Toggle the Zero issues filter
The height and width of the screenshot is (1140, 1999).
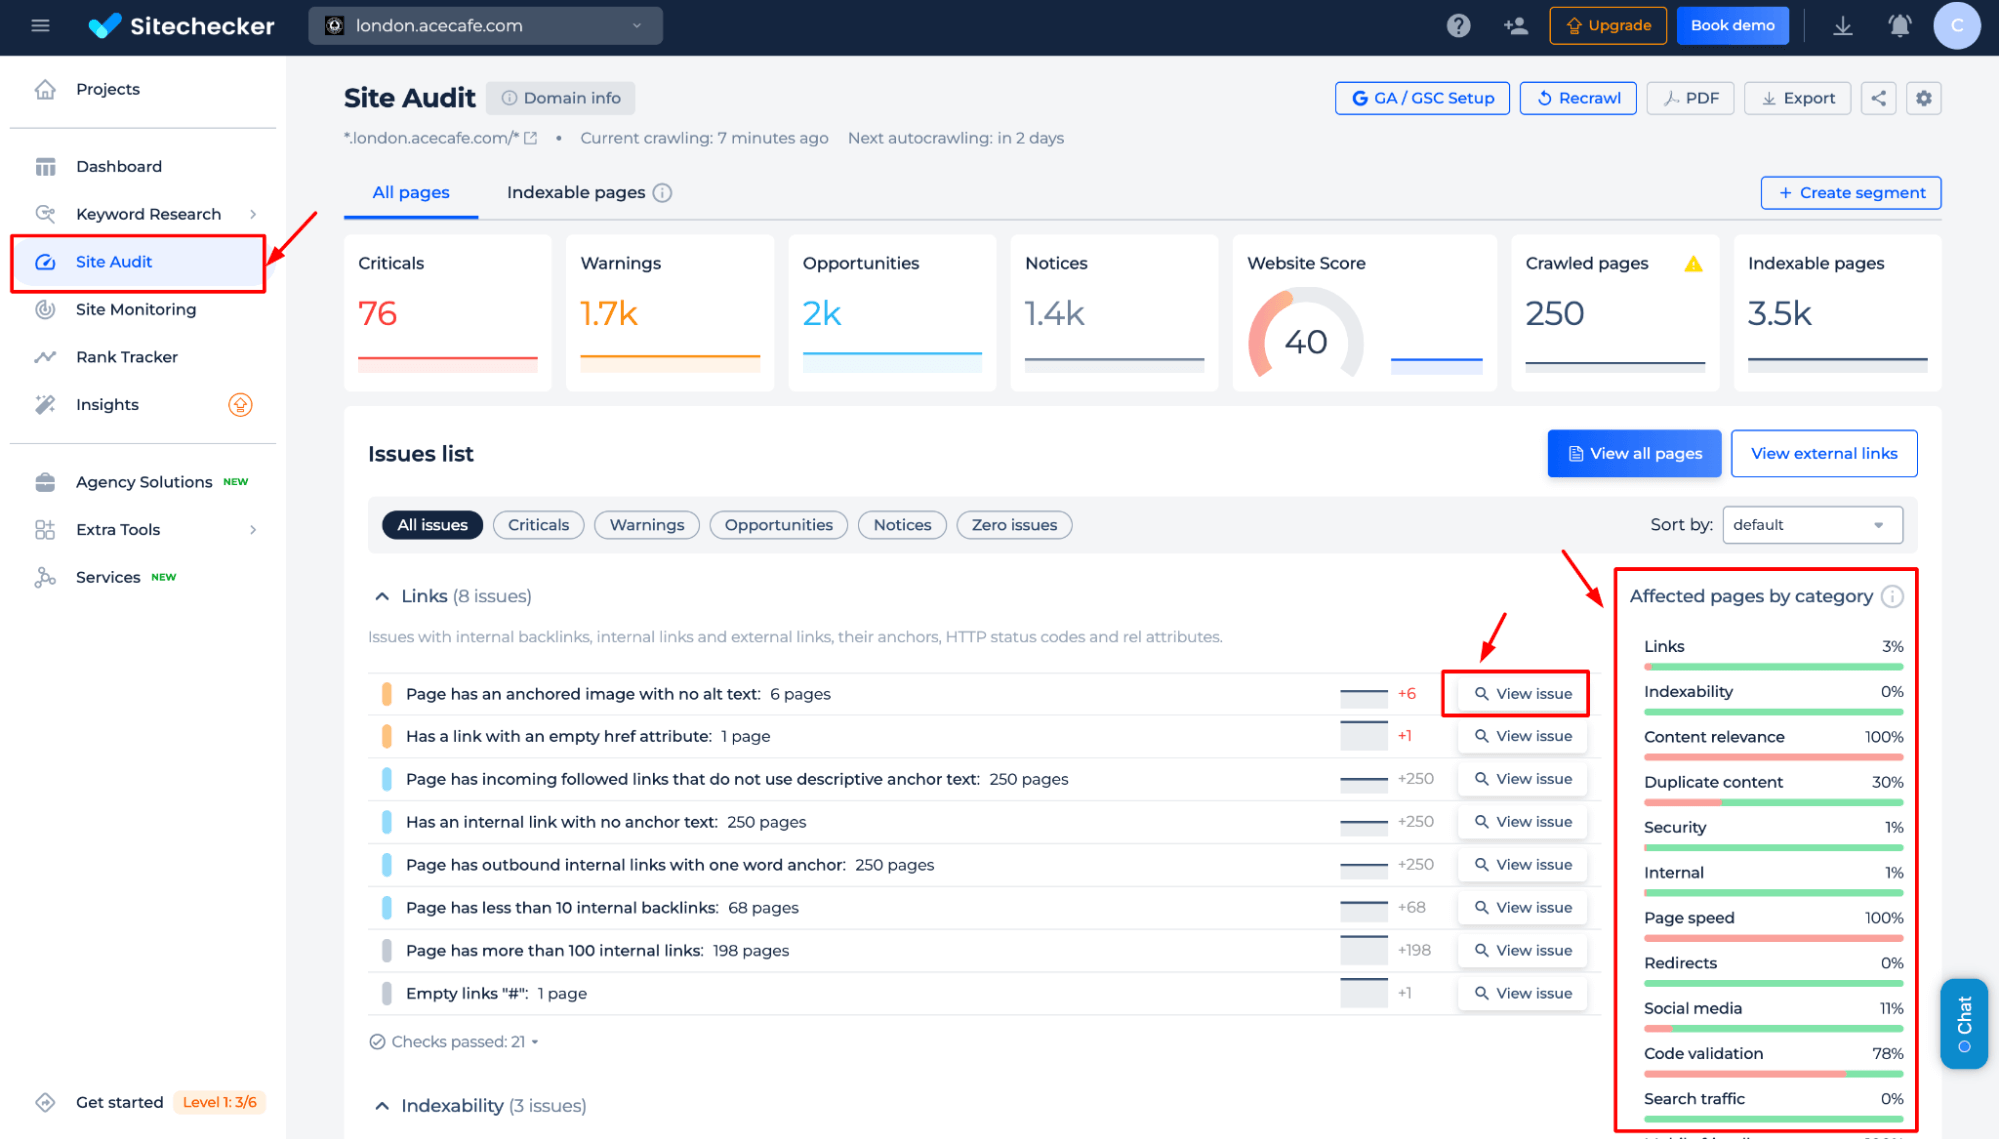click(1013, 525)
